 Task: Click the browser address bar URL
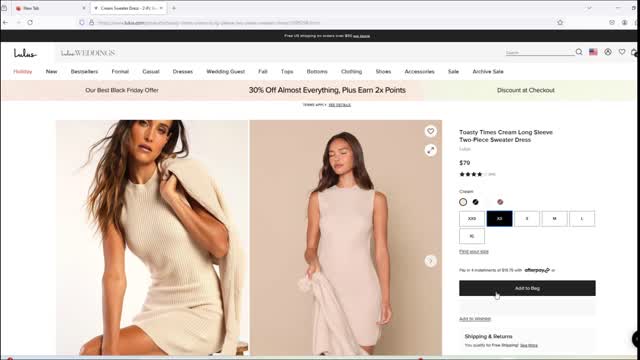coord(209,22)
